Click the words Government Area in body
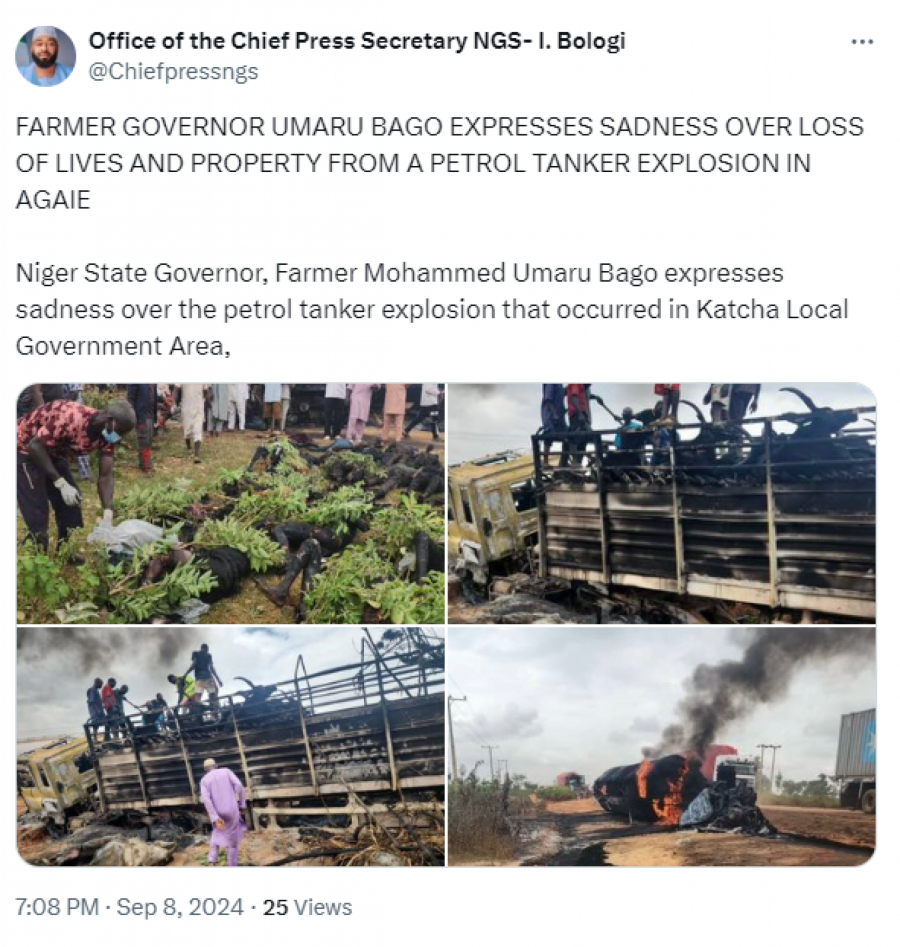 pos(123,346)
